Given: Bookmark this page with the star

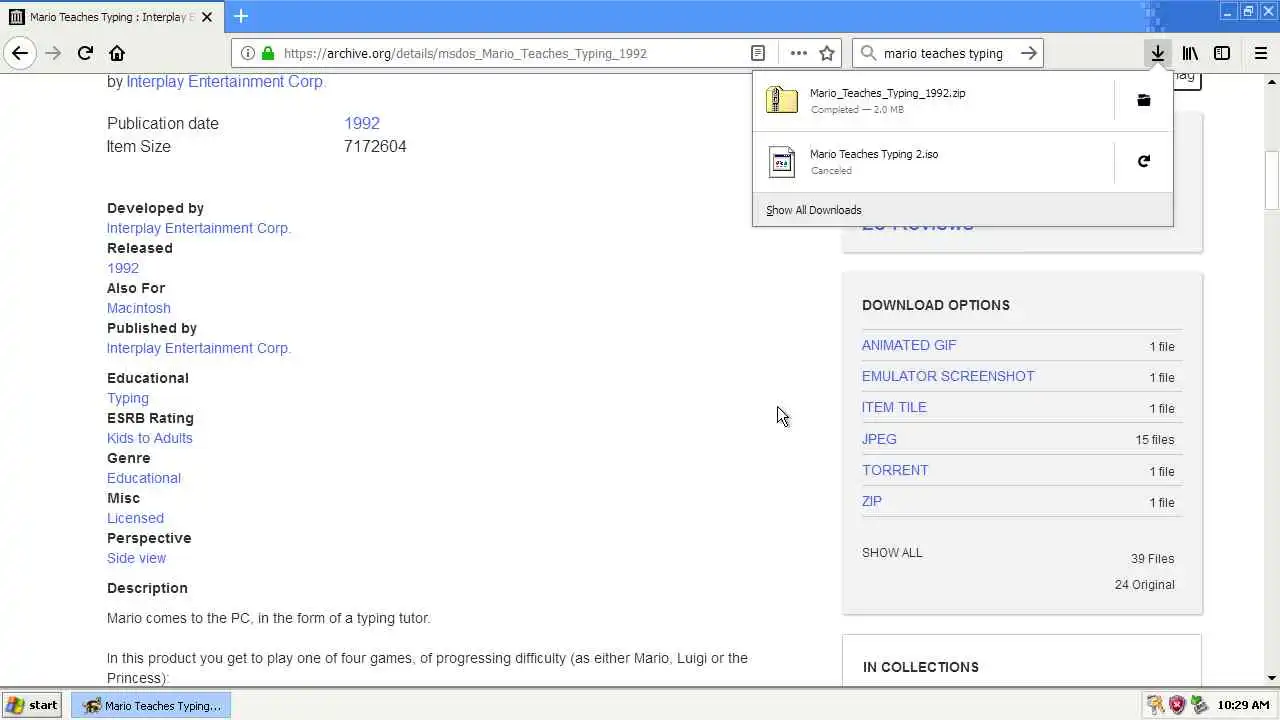Looking at the screenshot, I should (827, 53).
